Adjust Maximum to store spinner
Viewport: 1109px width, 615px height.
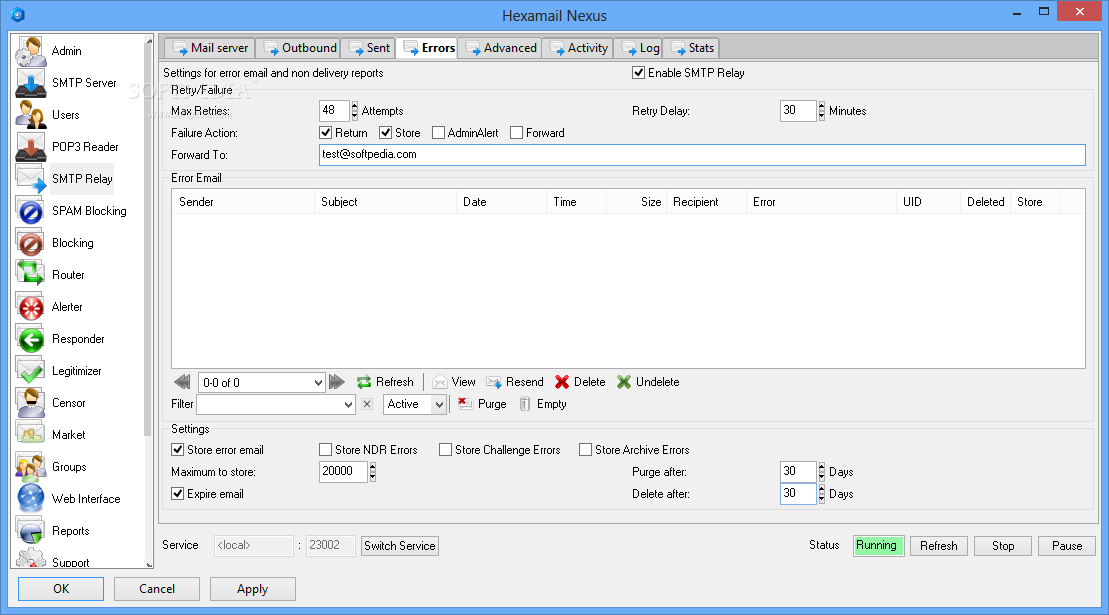click(373, 472)
